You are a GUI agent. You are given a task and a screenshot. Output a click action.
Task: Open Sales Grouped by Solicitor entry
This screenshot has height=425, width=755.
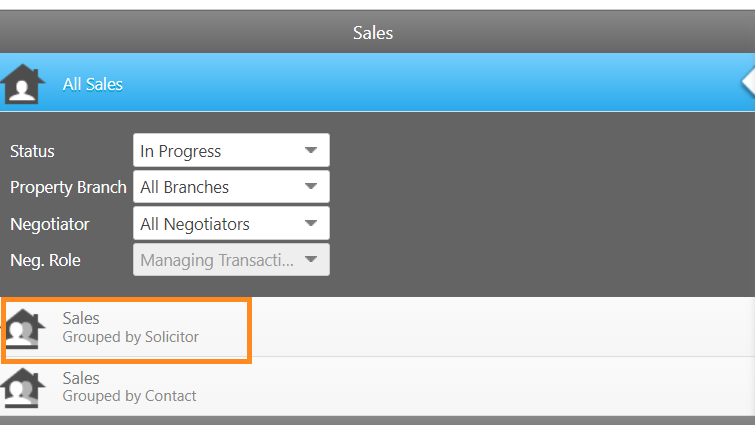pos(378,327)
